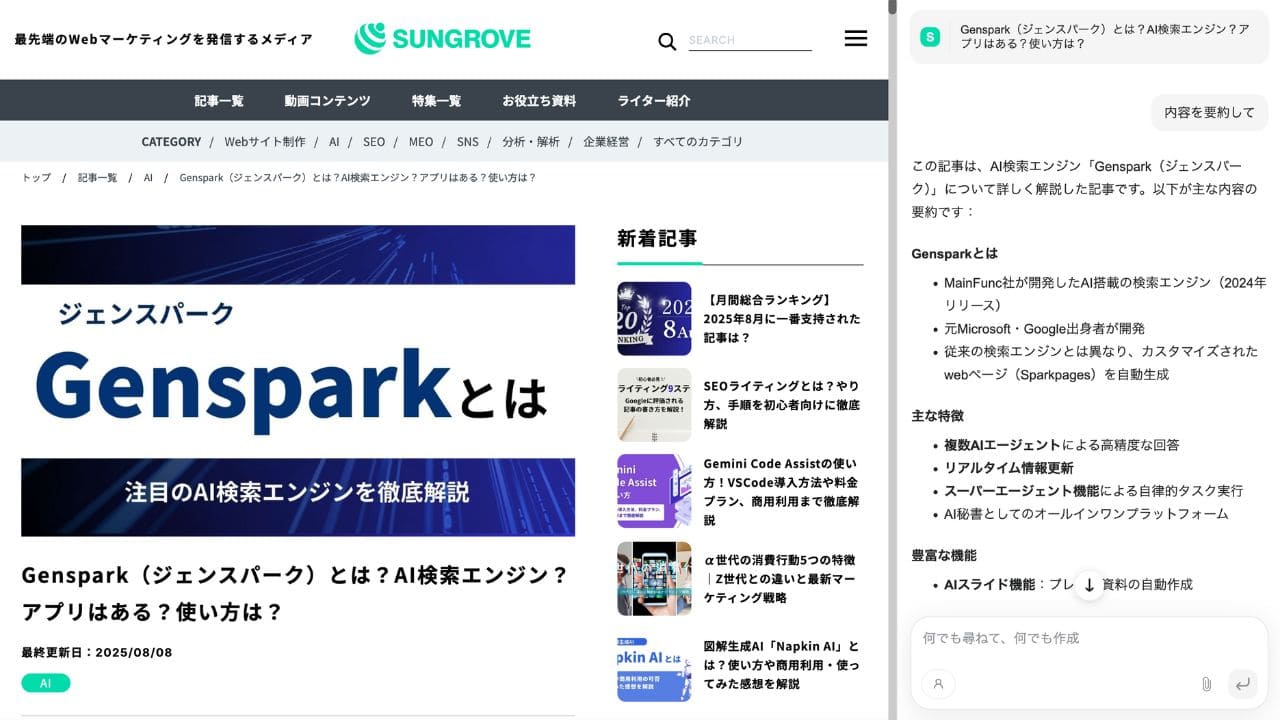Click the send message arrow button

click(x=1242, y=684)
